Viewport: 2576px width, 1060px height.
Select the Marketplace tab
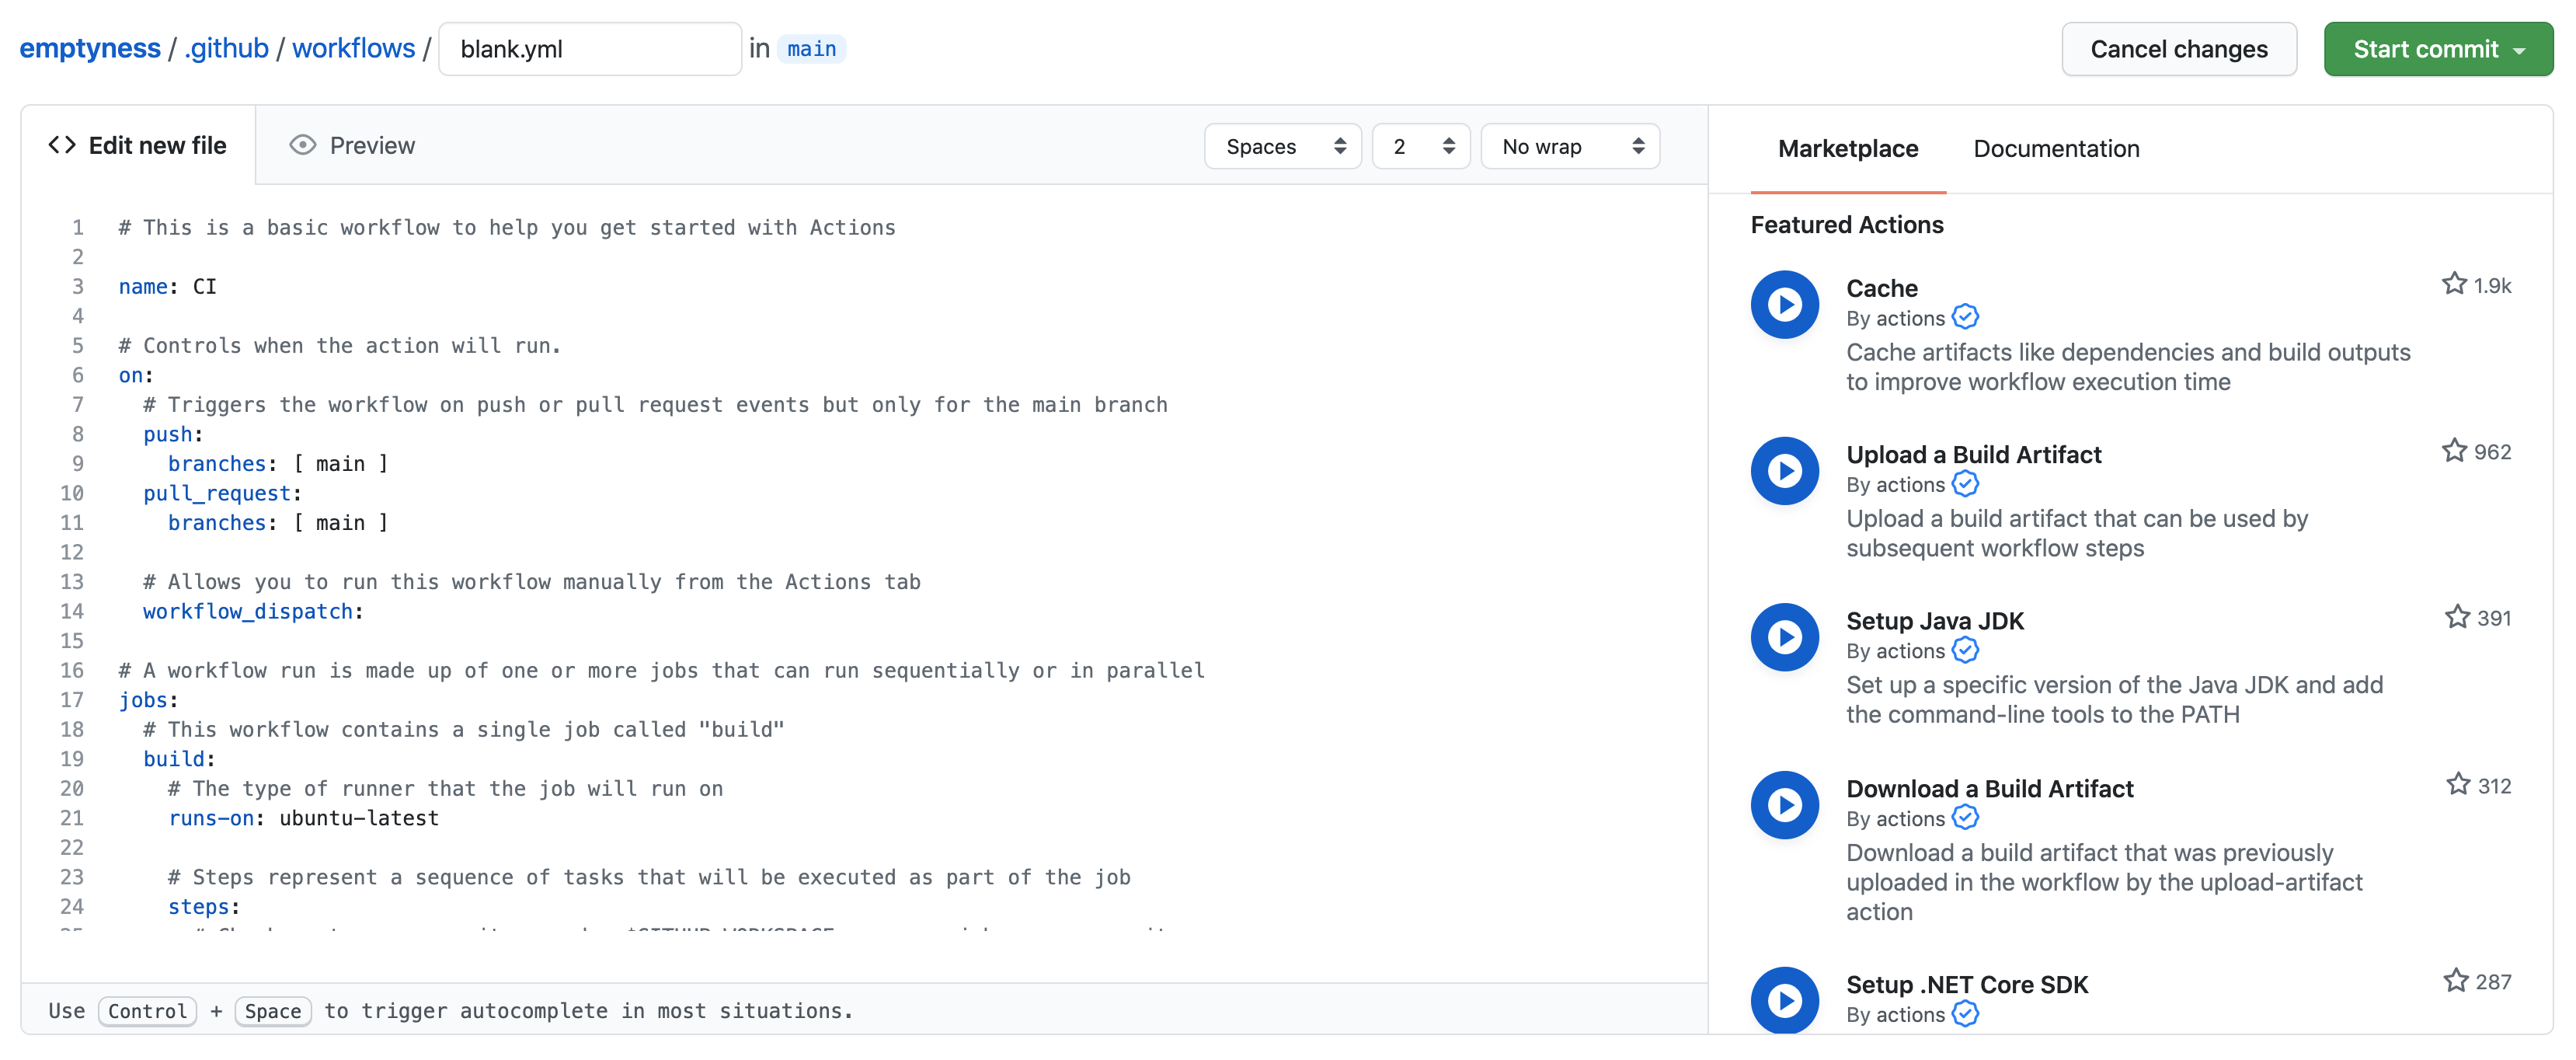click(x=1847, y=148)
